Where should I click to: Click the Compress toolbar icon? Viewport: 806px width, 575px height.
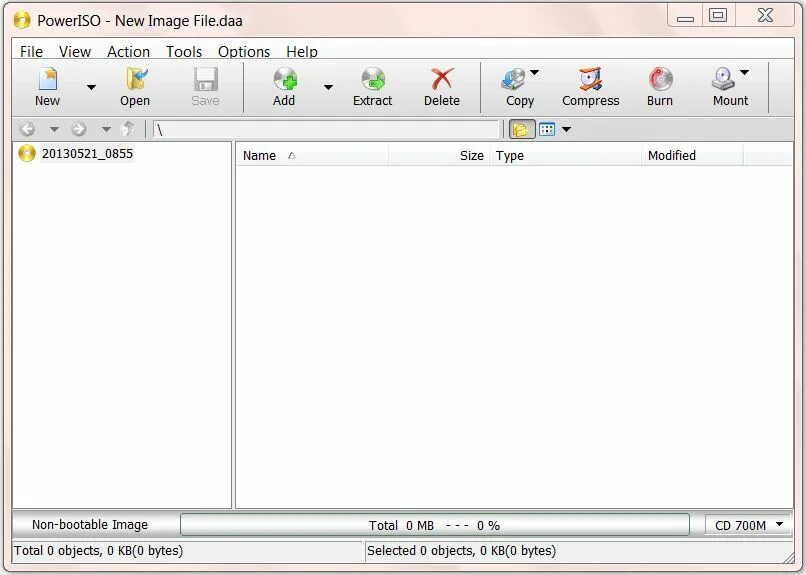591,80
